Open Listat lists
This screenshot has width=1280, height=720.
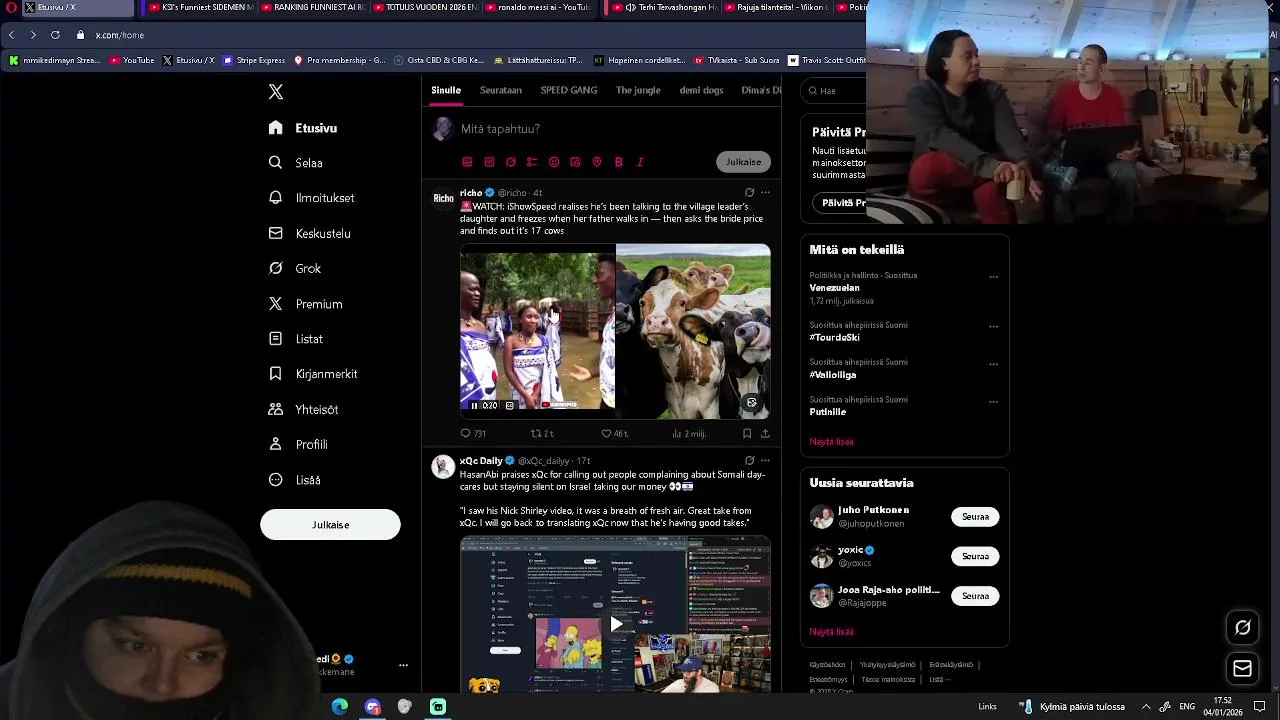296,339
